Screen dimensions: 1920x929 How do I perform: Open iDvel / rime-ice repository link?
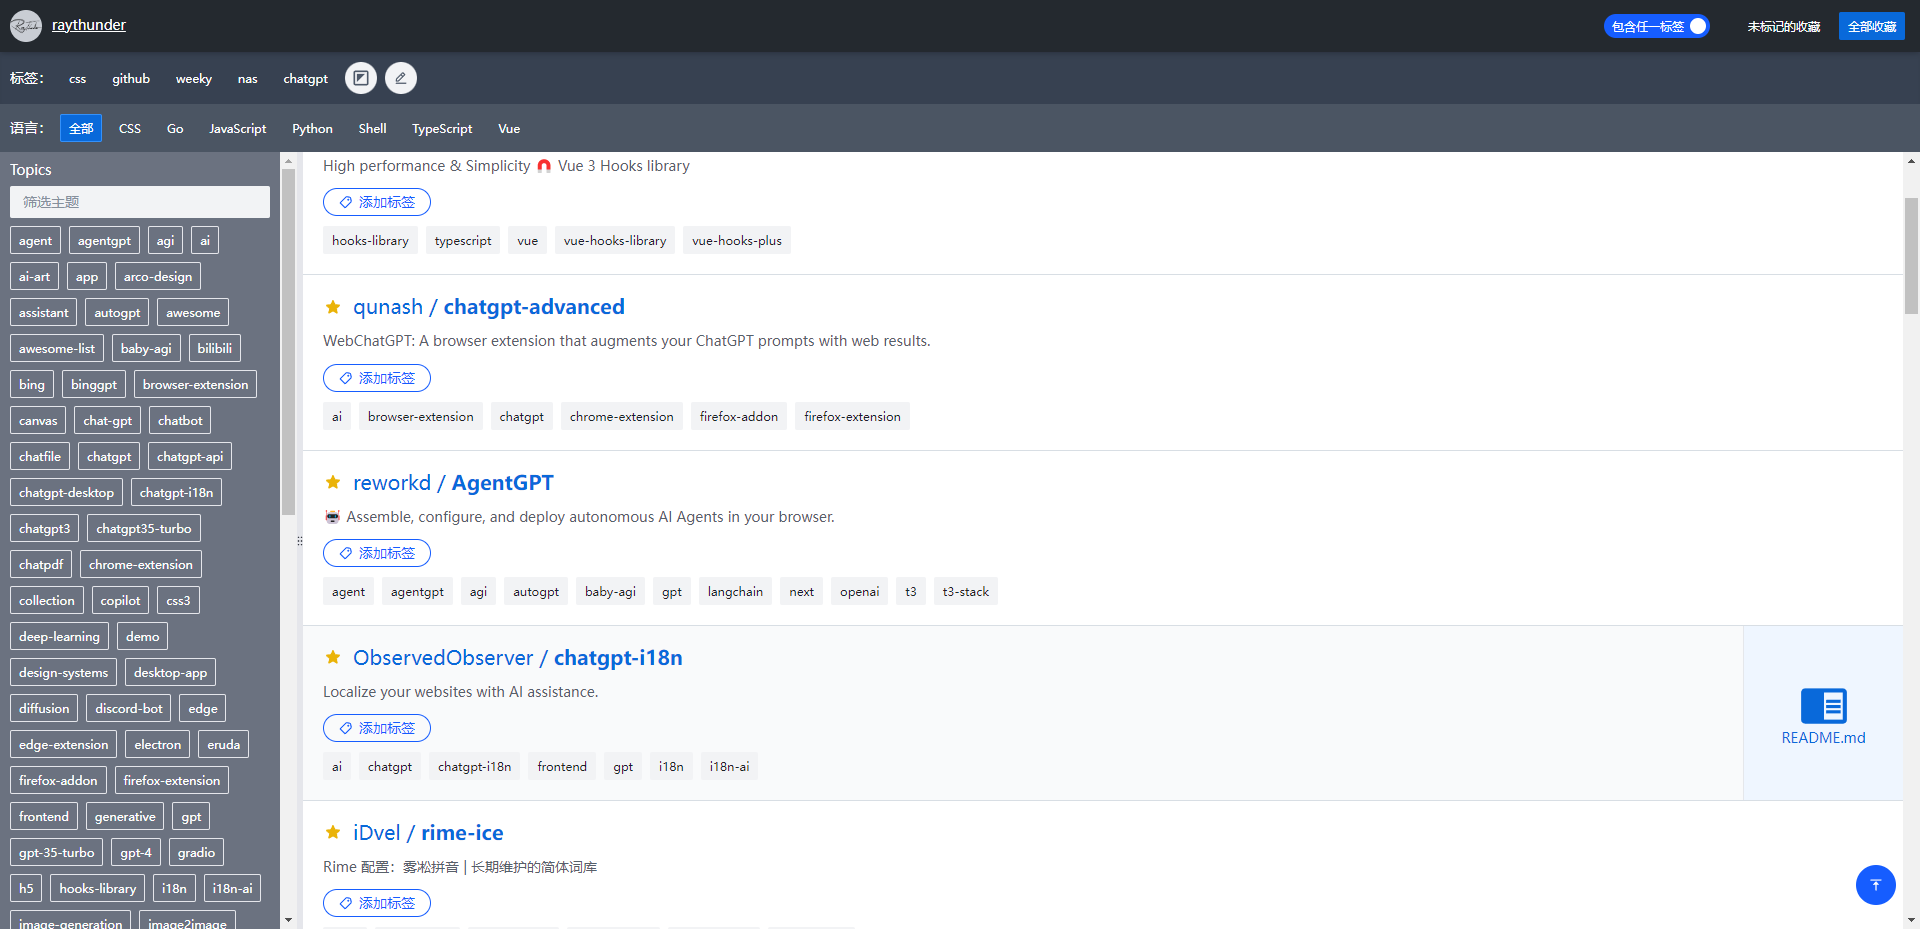[428, 833]
